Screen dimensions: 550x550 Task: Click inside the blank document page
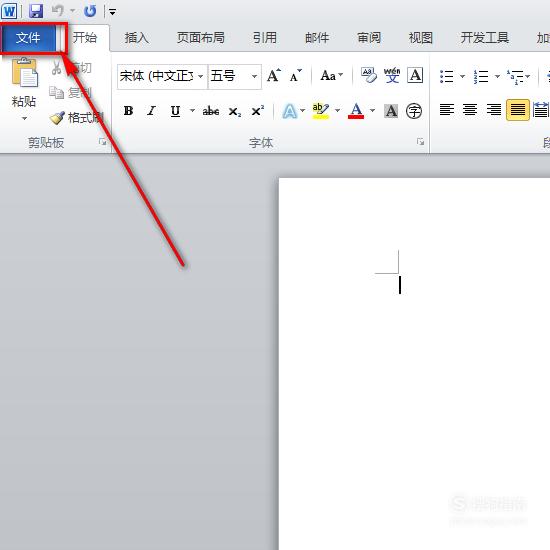414,364
